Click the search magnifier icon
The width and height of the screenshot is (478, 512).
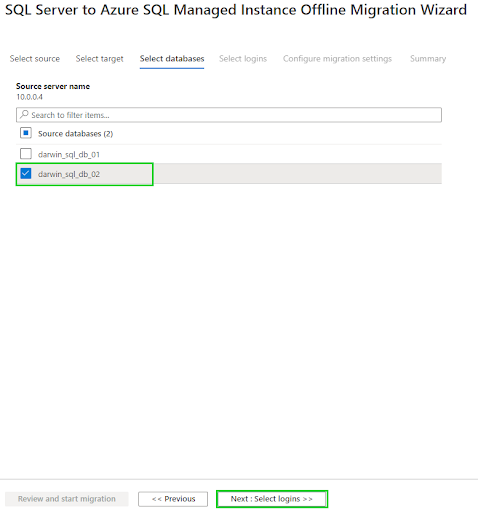(x=24, y=114)
